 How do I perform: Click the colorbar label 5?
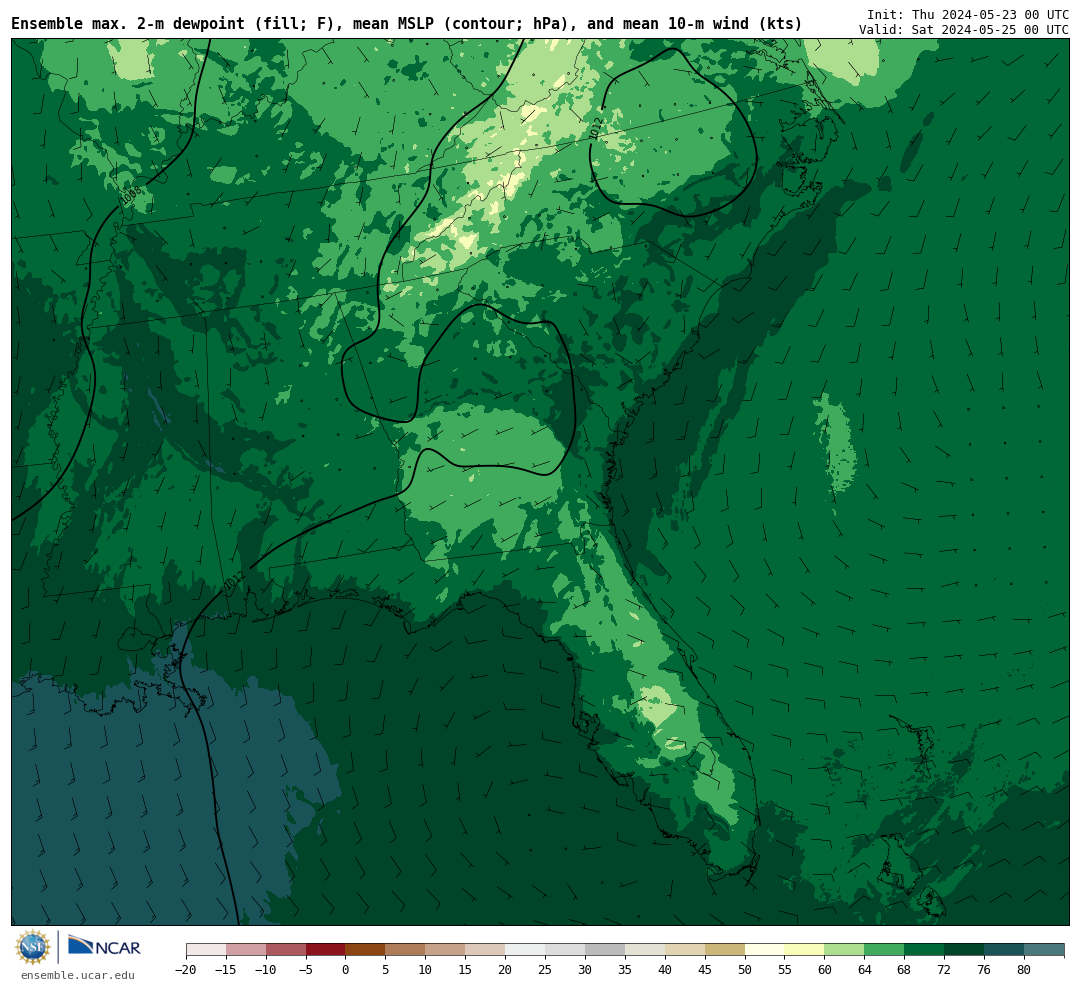tap(386, 970)
